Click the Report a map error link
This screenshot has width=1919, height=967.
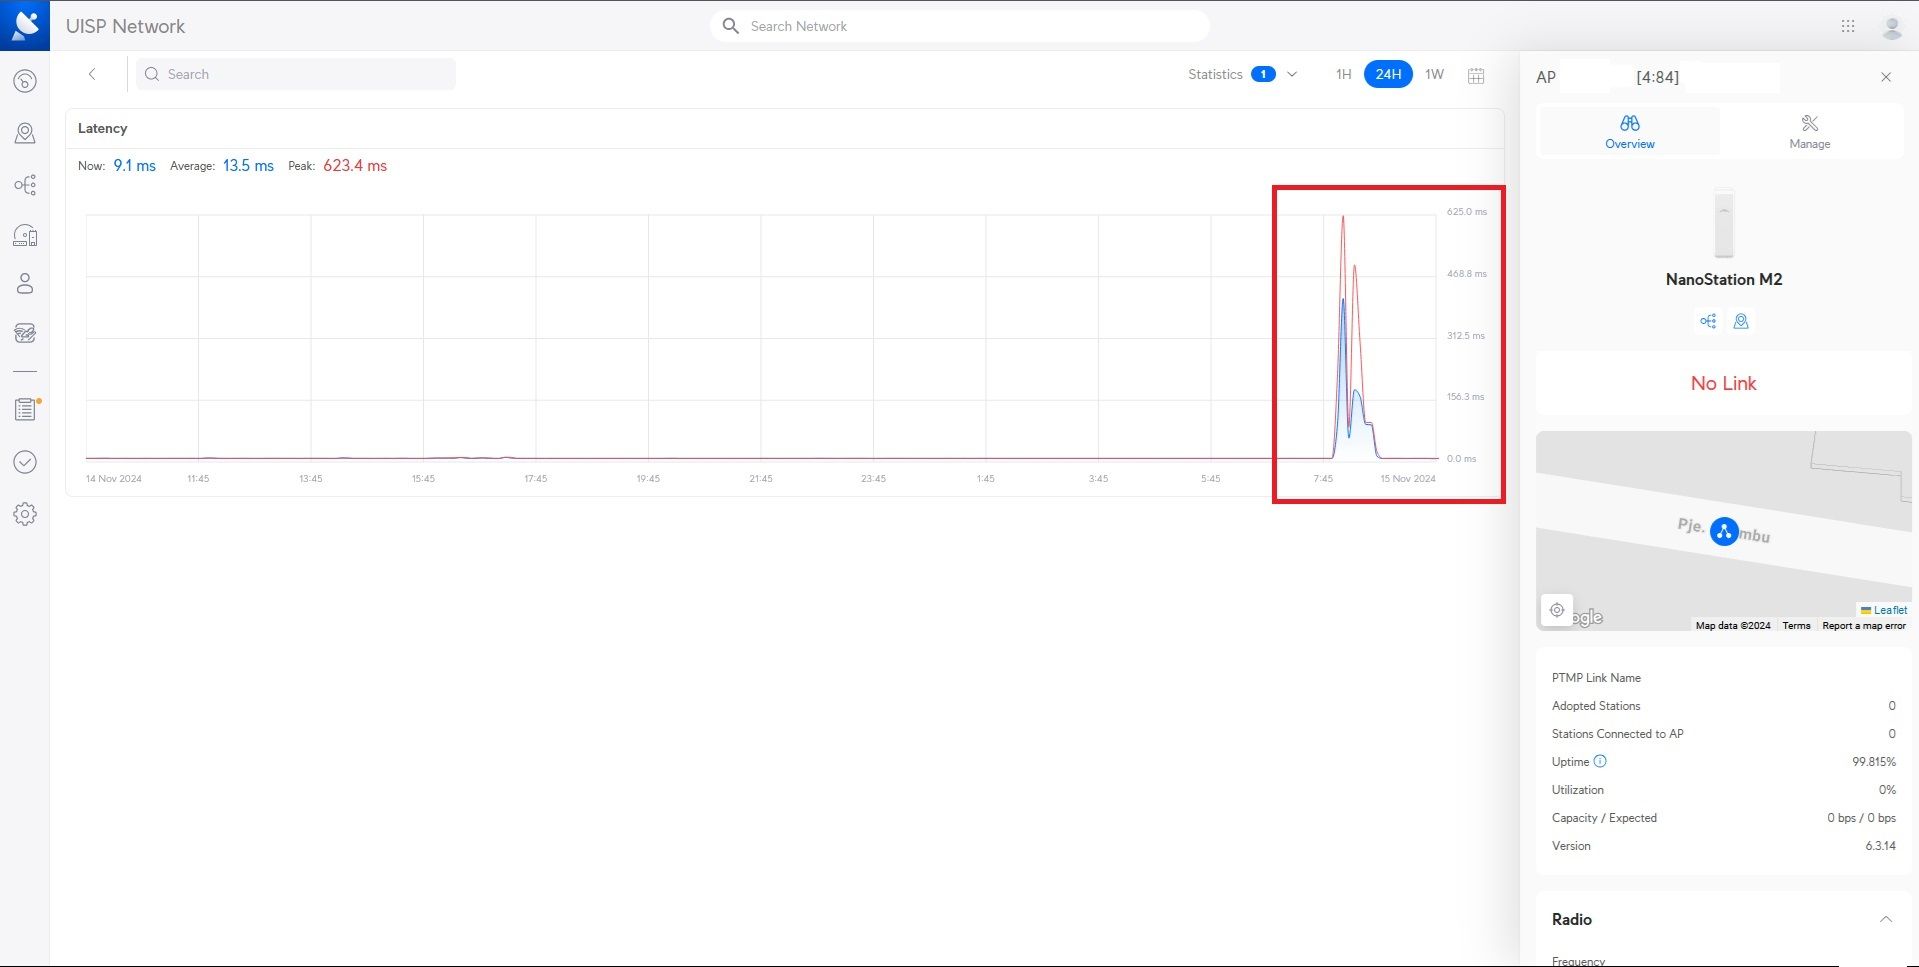click(x=1863, y=626)
